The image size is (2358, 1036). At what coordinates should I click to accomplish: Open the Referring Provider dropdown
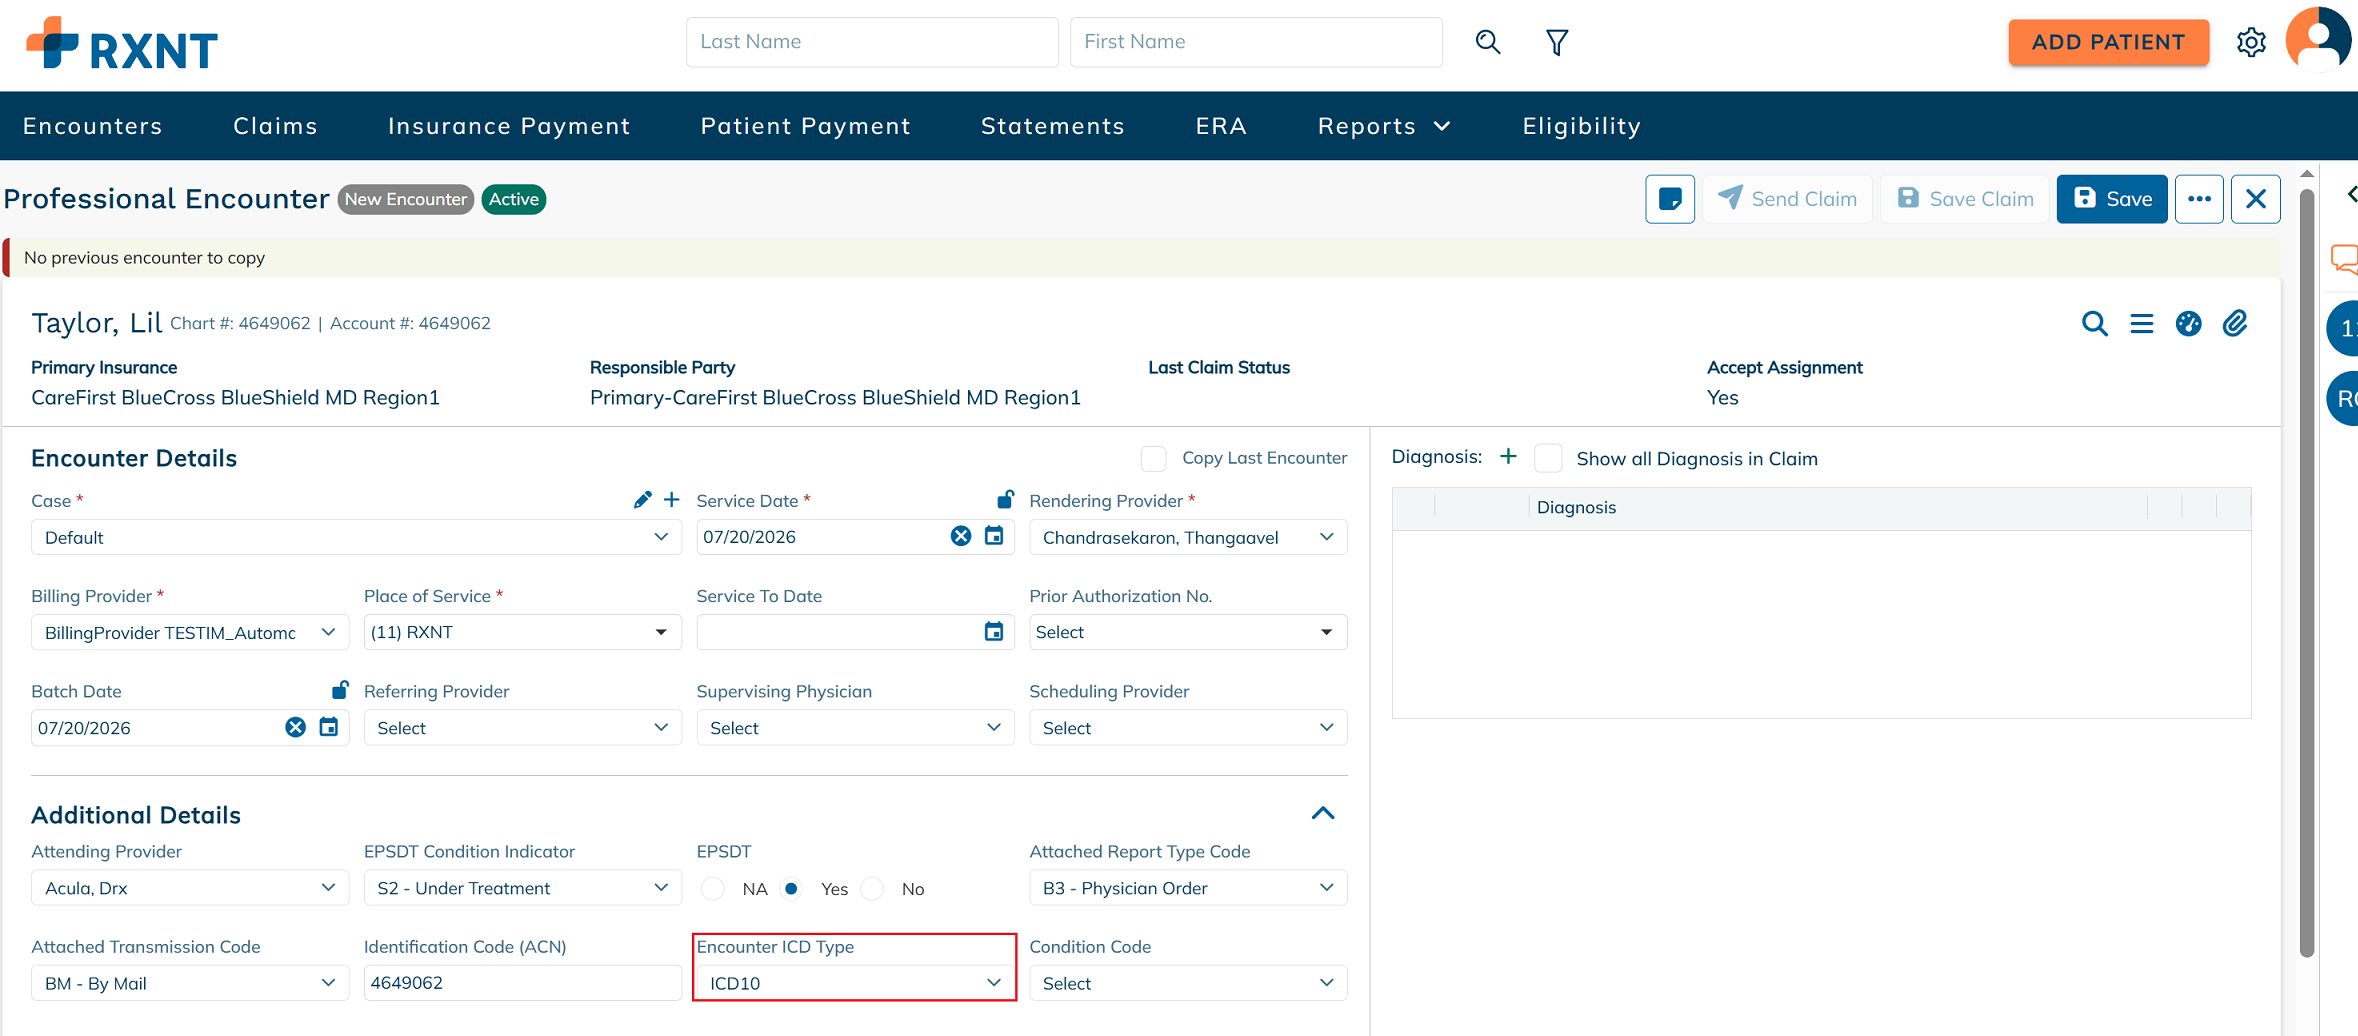(x=522, y=728)
